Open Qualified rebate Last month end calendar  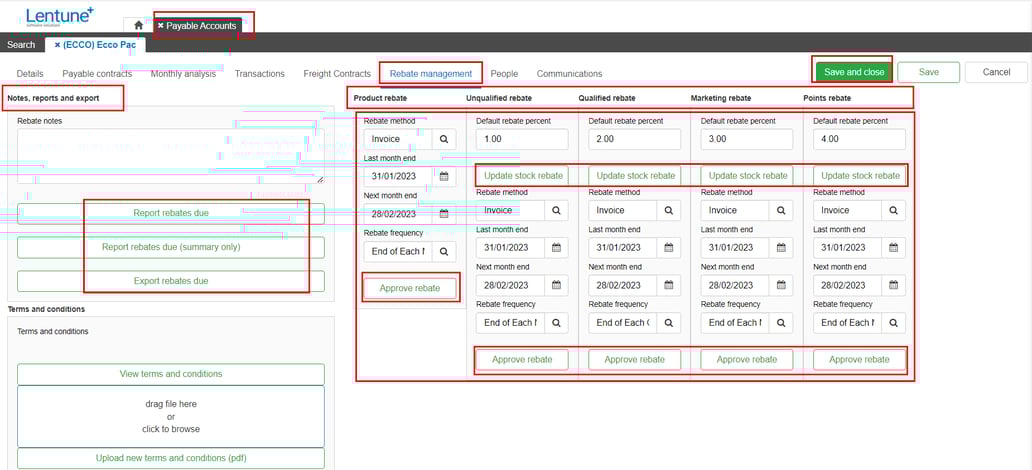point(669,248)
